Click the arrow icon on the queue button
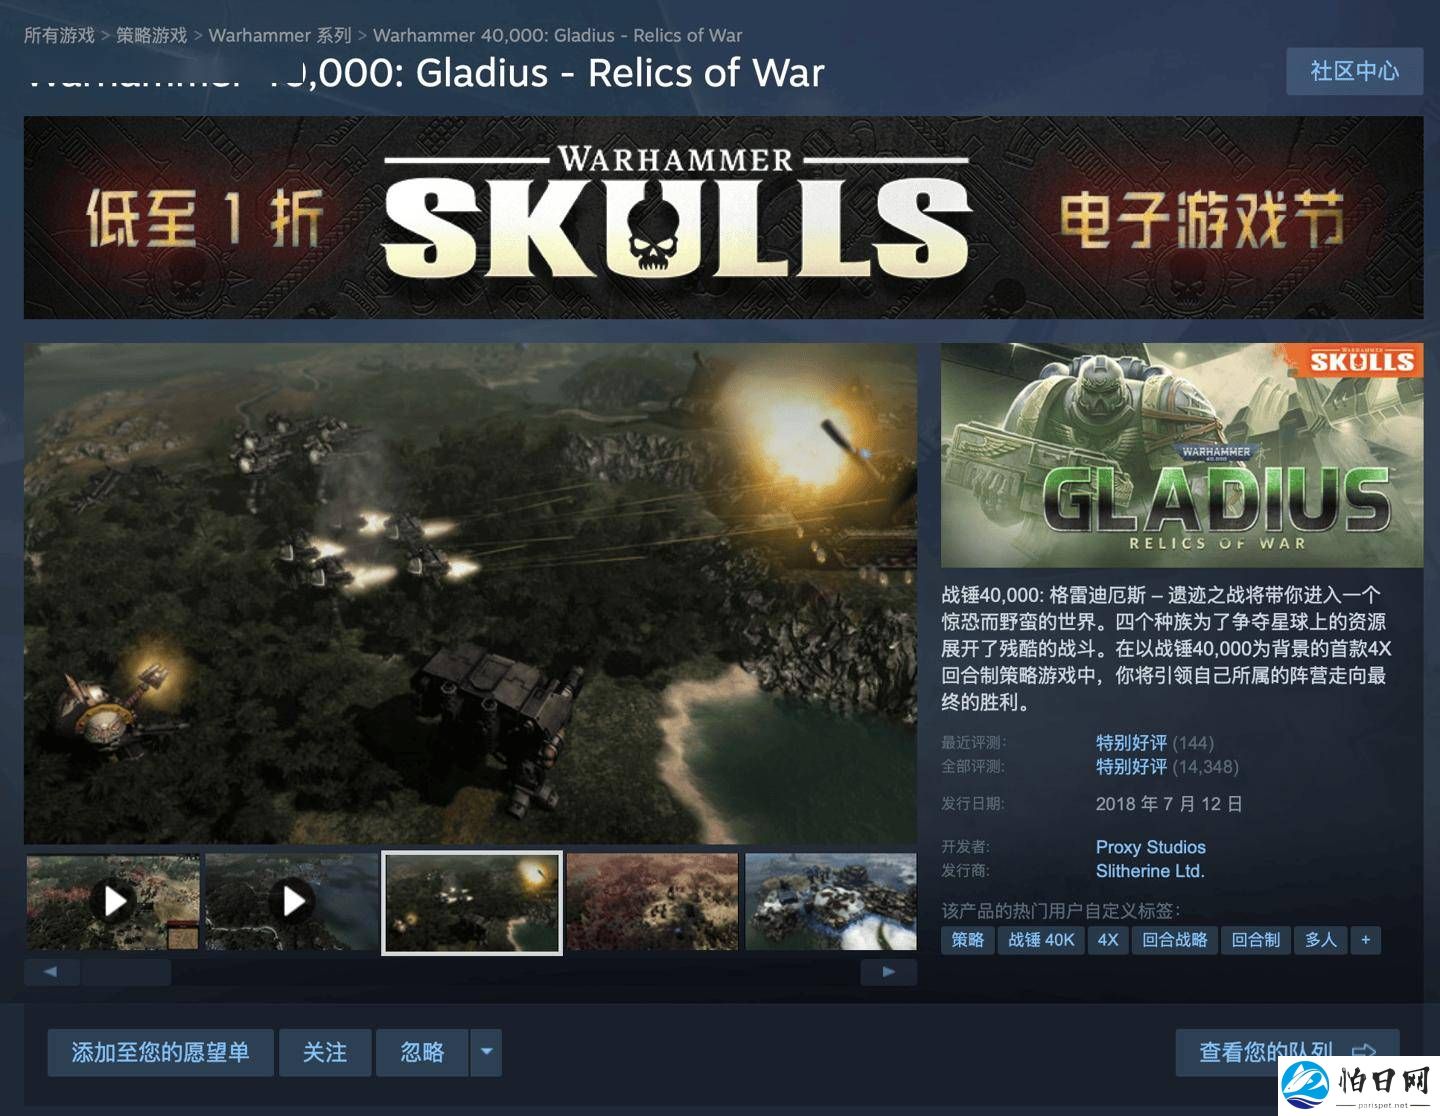Screen dimensions: 1440x1116 click(x=1363, y=1052)
